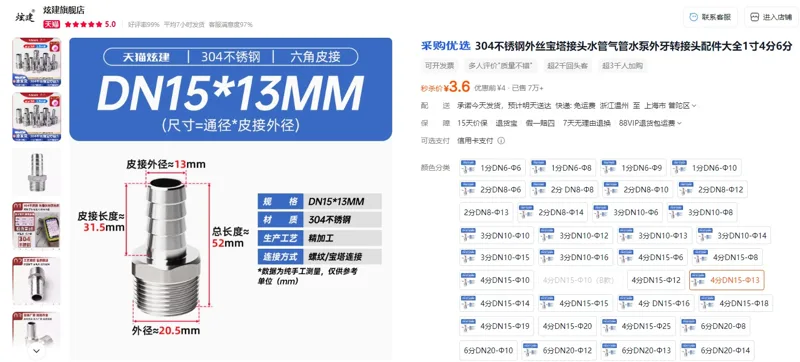
Task: Select the 3分DN10-Φ16 size
Action: (575, 257)
